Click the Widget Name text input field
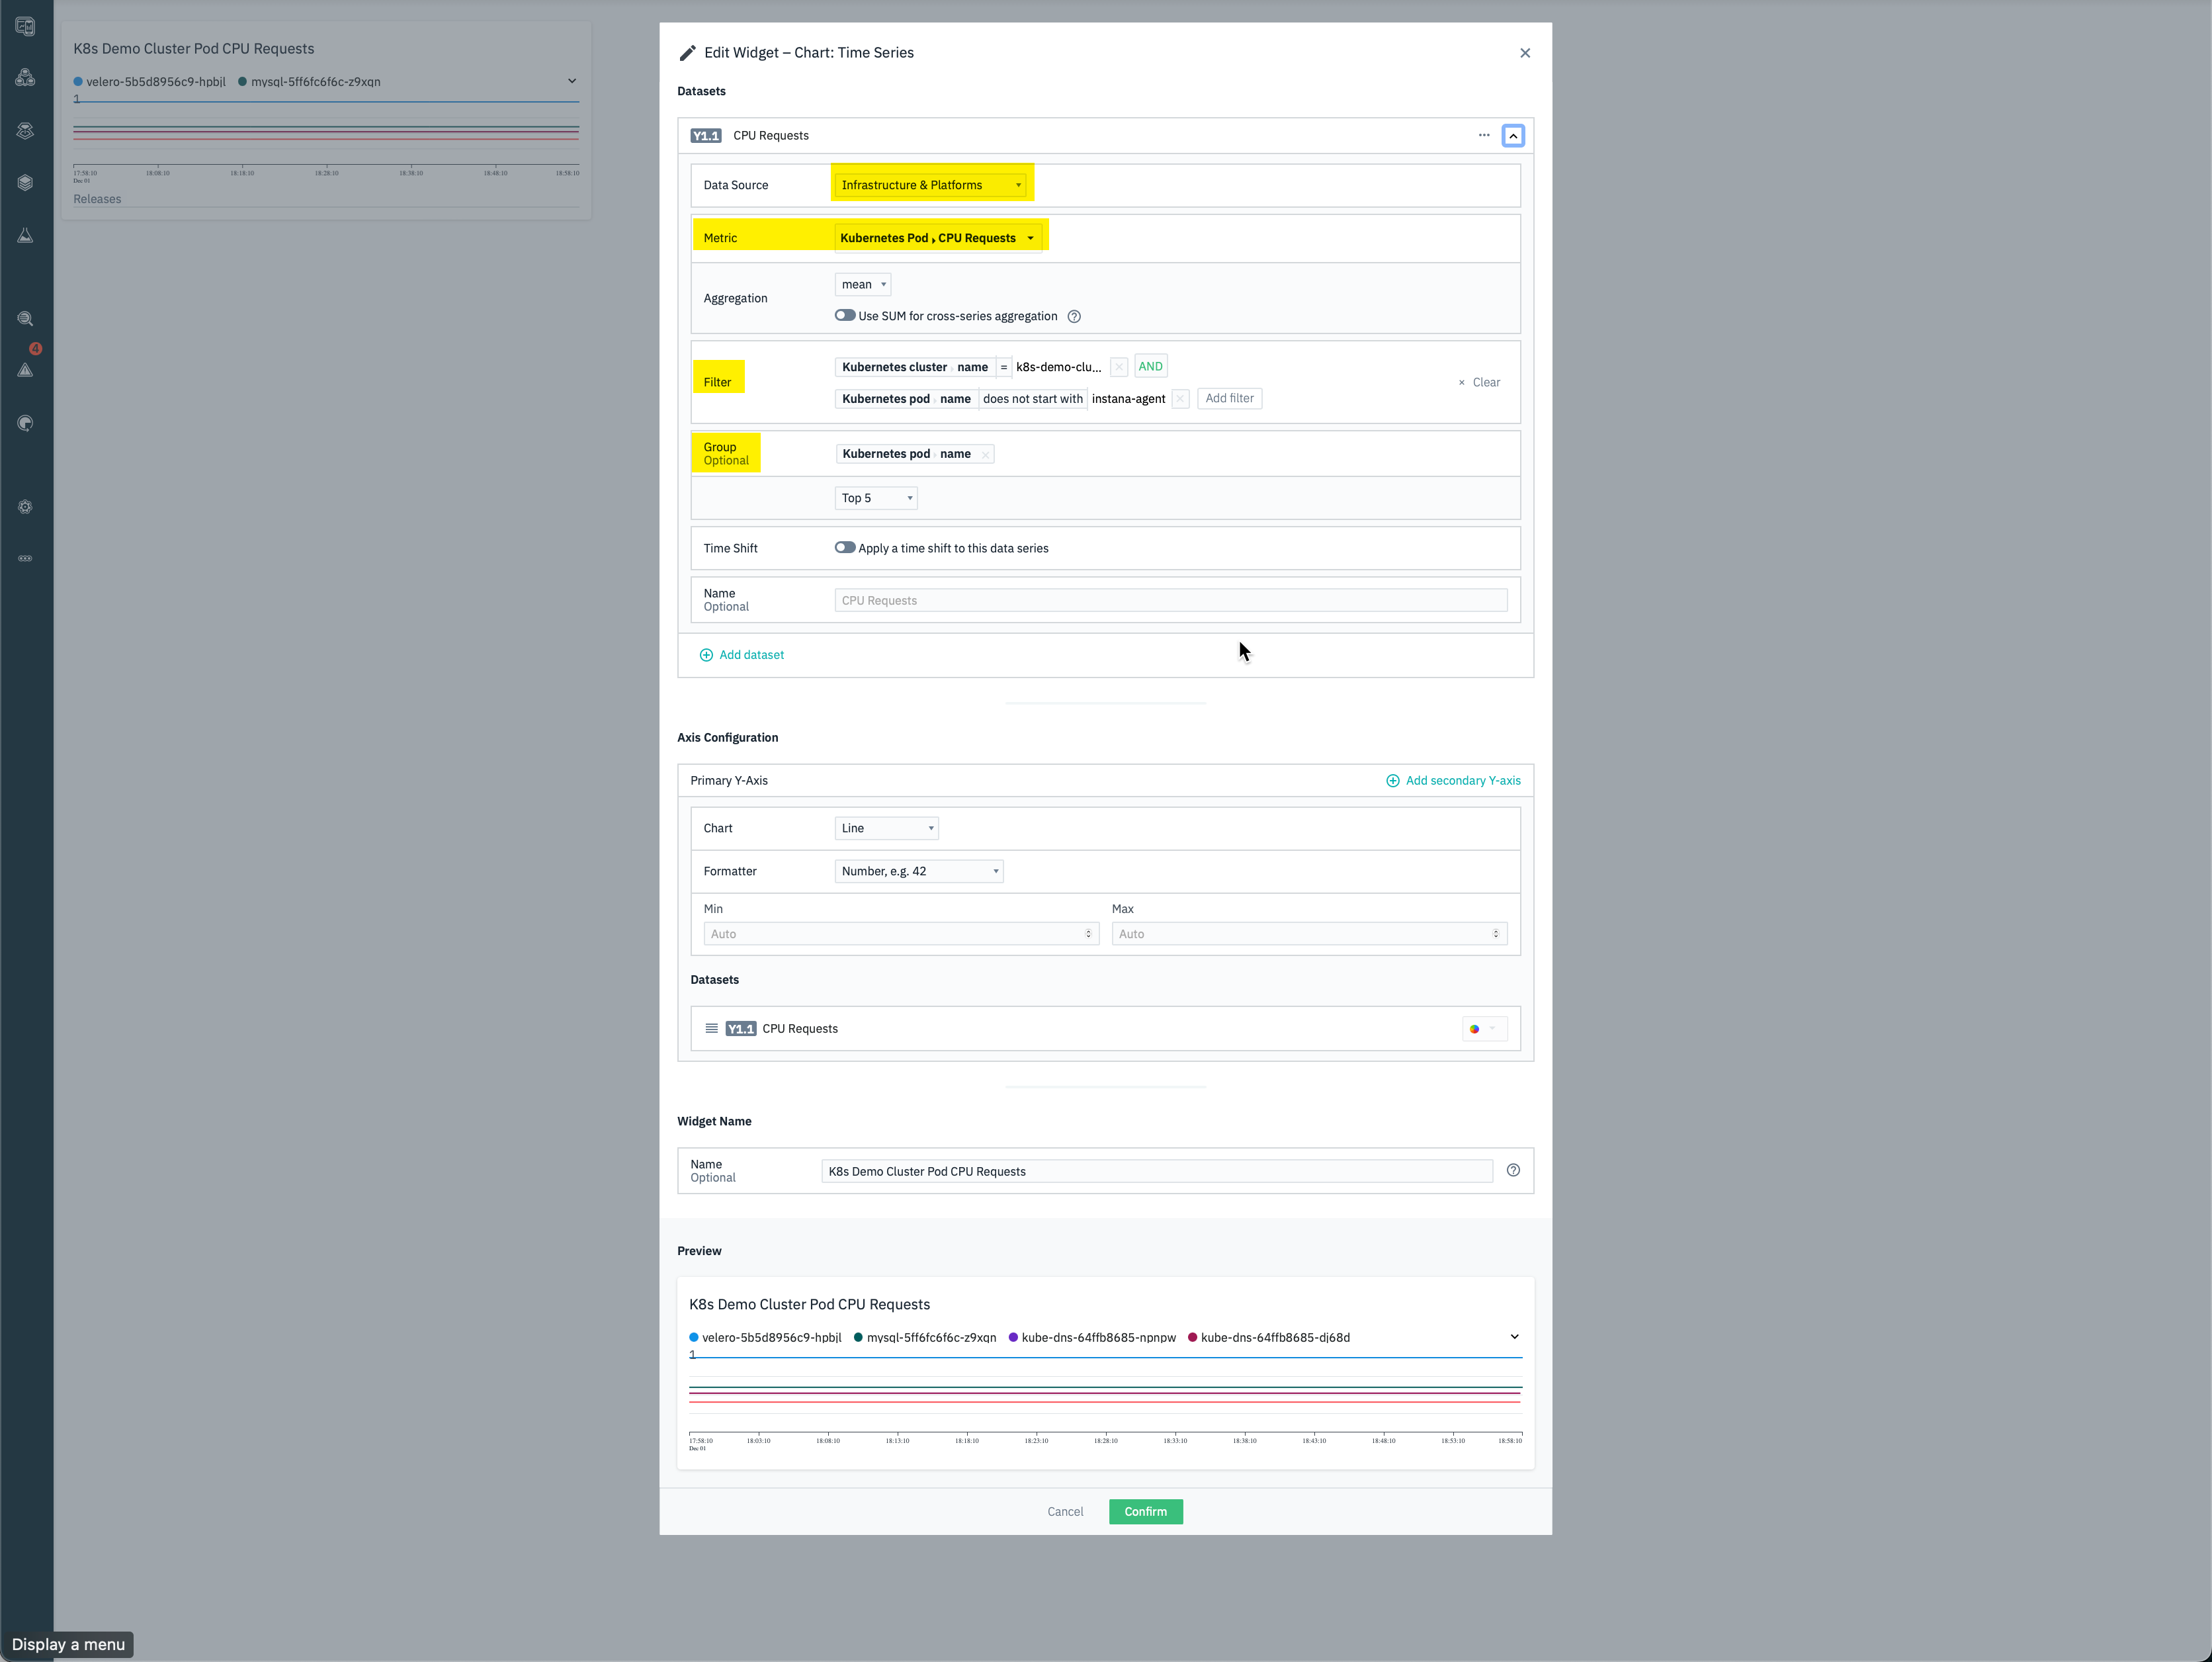2212x1662 pixels. coord(1156,1171)
